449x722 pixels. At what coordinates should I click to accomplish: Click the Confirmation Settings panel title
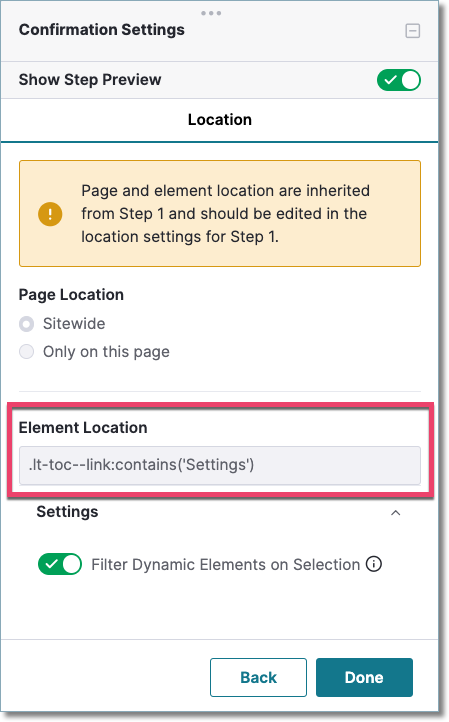tap(102, 29)
